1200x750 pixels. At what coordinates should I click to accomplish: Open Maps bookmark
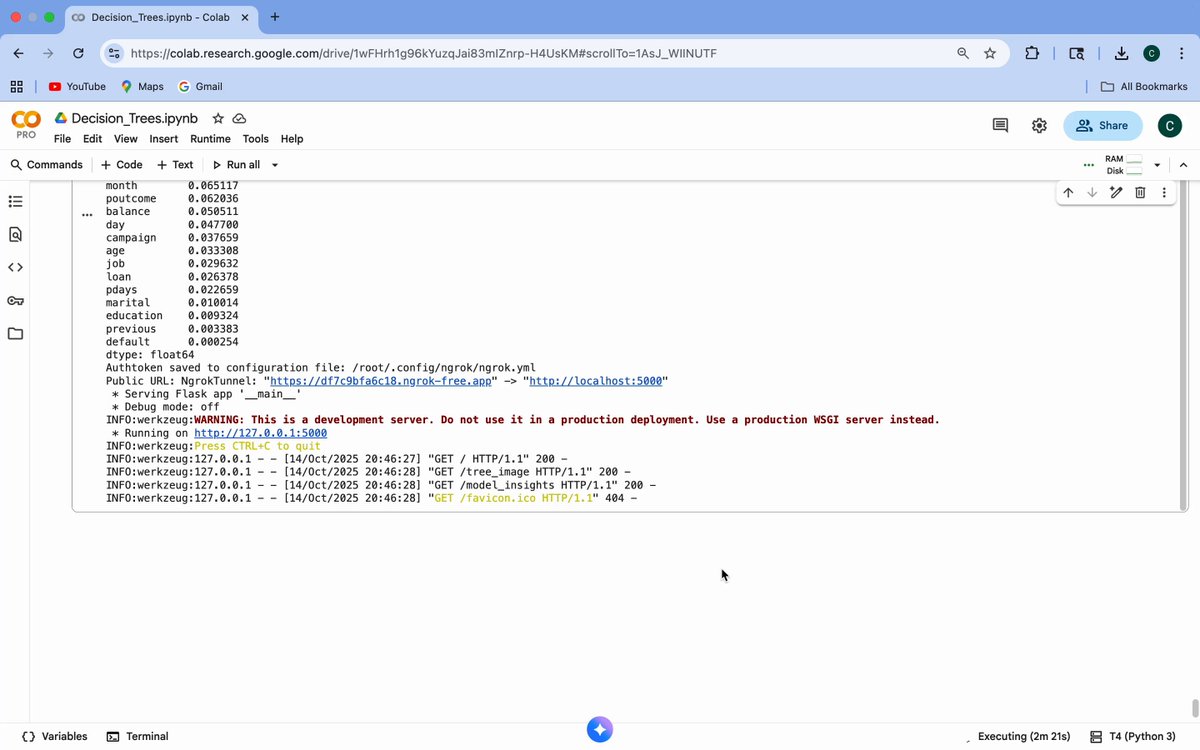(x=142, y=87)
